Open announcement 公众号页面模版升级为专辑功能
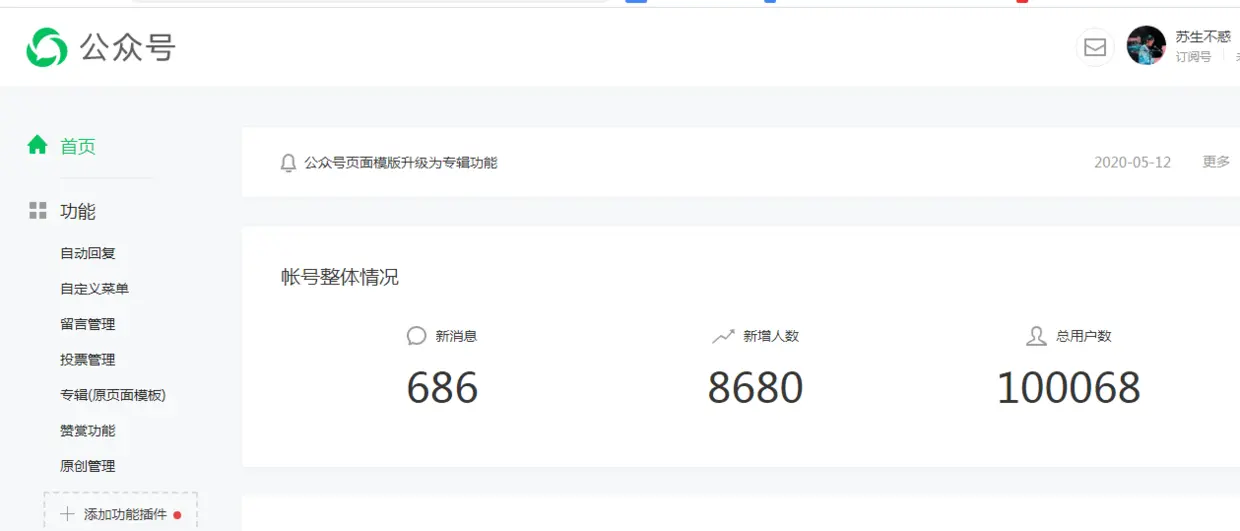The image size is (1240, 531). tap(401, 162)
